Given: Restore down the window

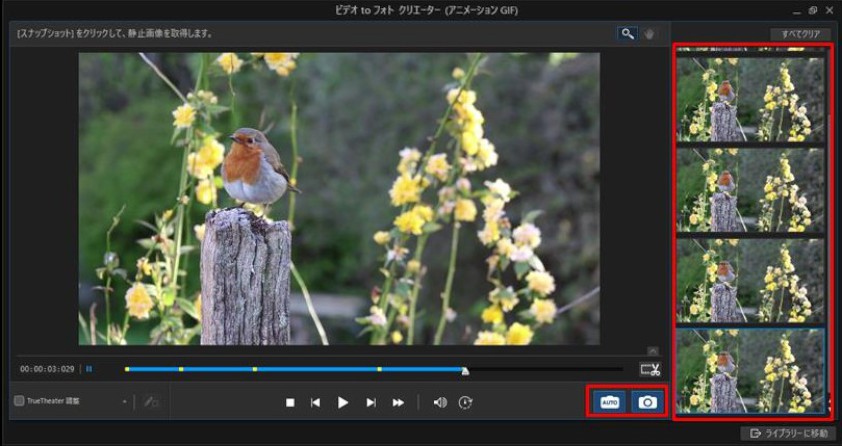Looking at the screenshot, I should tap(812, 10).
